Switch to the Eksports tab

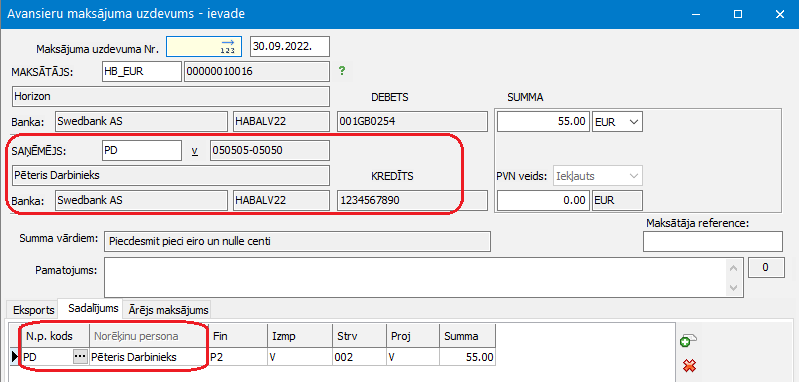(x=33, y=310)
